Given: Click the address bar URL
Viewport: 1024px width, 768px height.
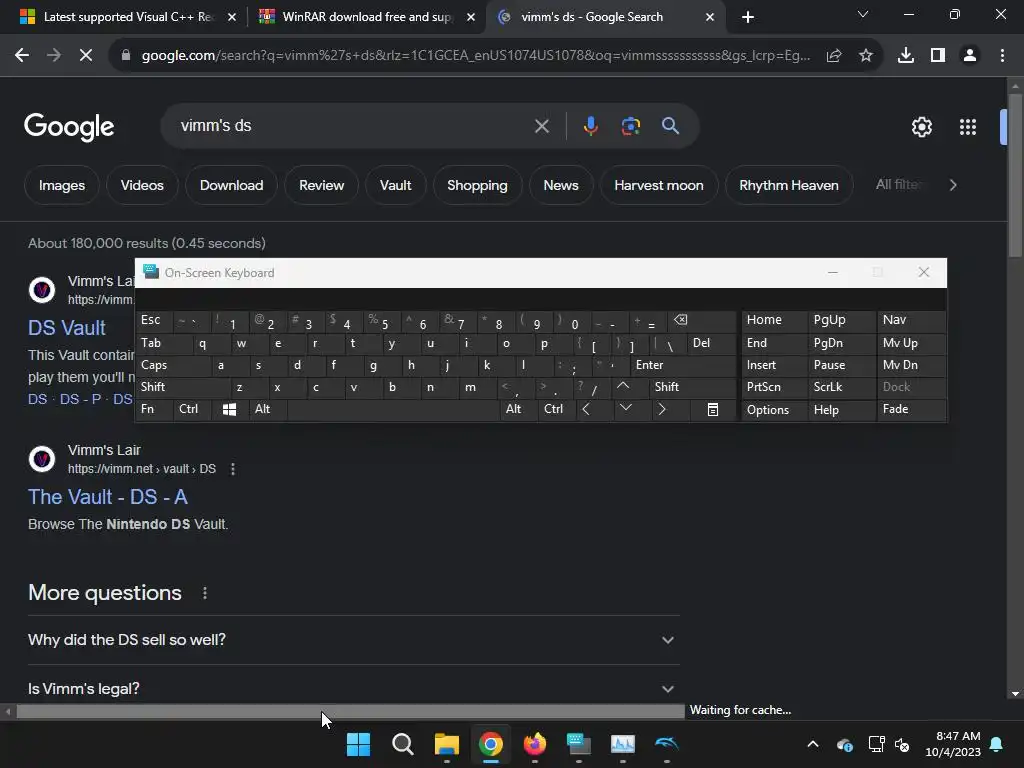Looking at the screenshot, I should [475, 56].
